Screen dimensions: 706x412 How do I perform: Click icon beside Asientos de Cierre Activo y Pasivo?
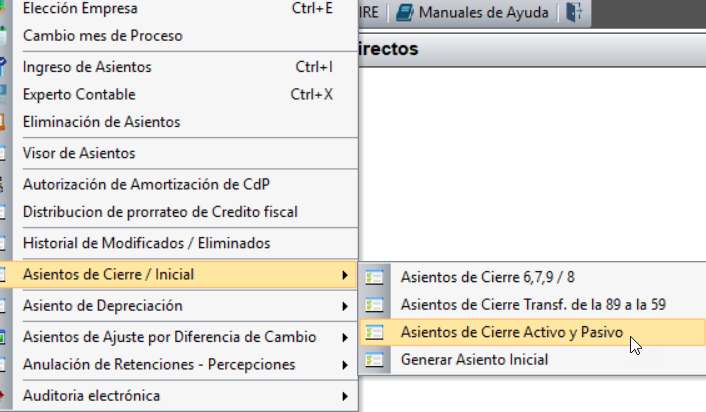tap(374, 332)
